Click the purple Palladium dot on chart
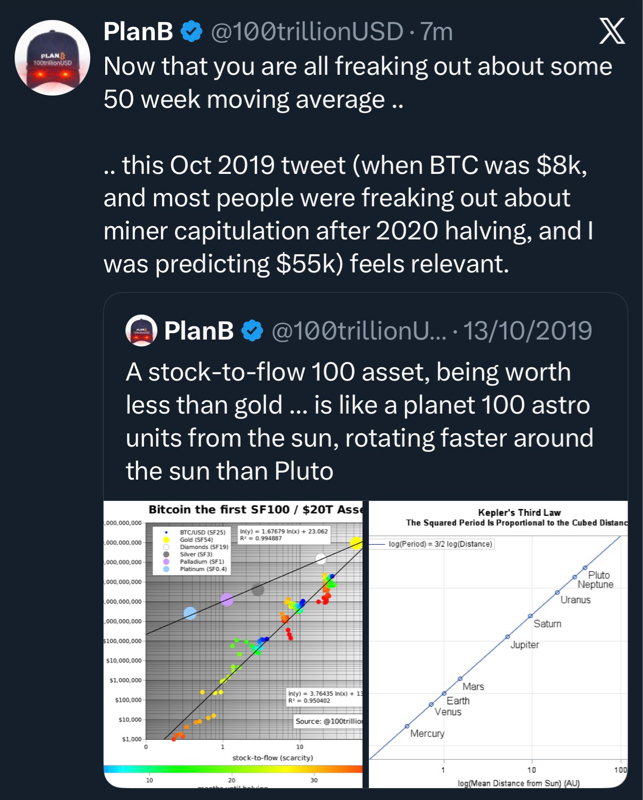This screenshot has height=800, width=643. click(227, 599)
